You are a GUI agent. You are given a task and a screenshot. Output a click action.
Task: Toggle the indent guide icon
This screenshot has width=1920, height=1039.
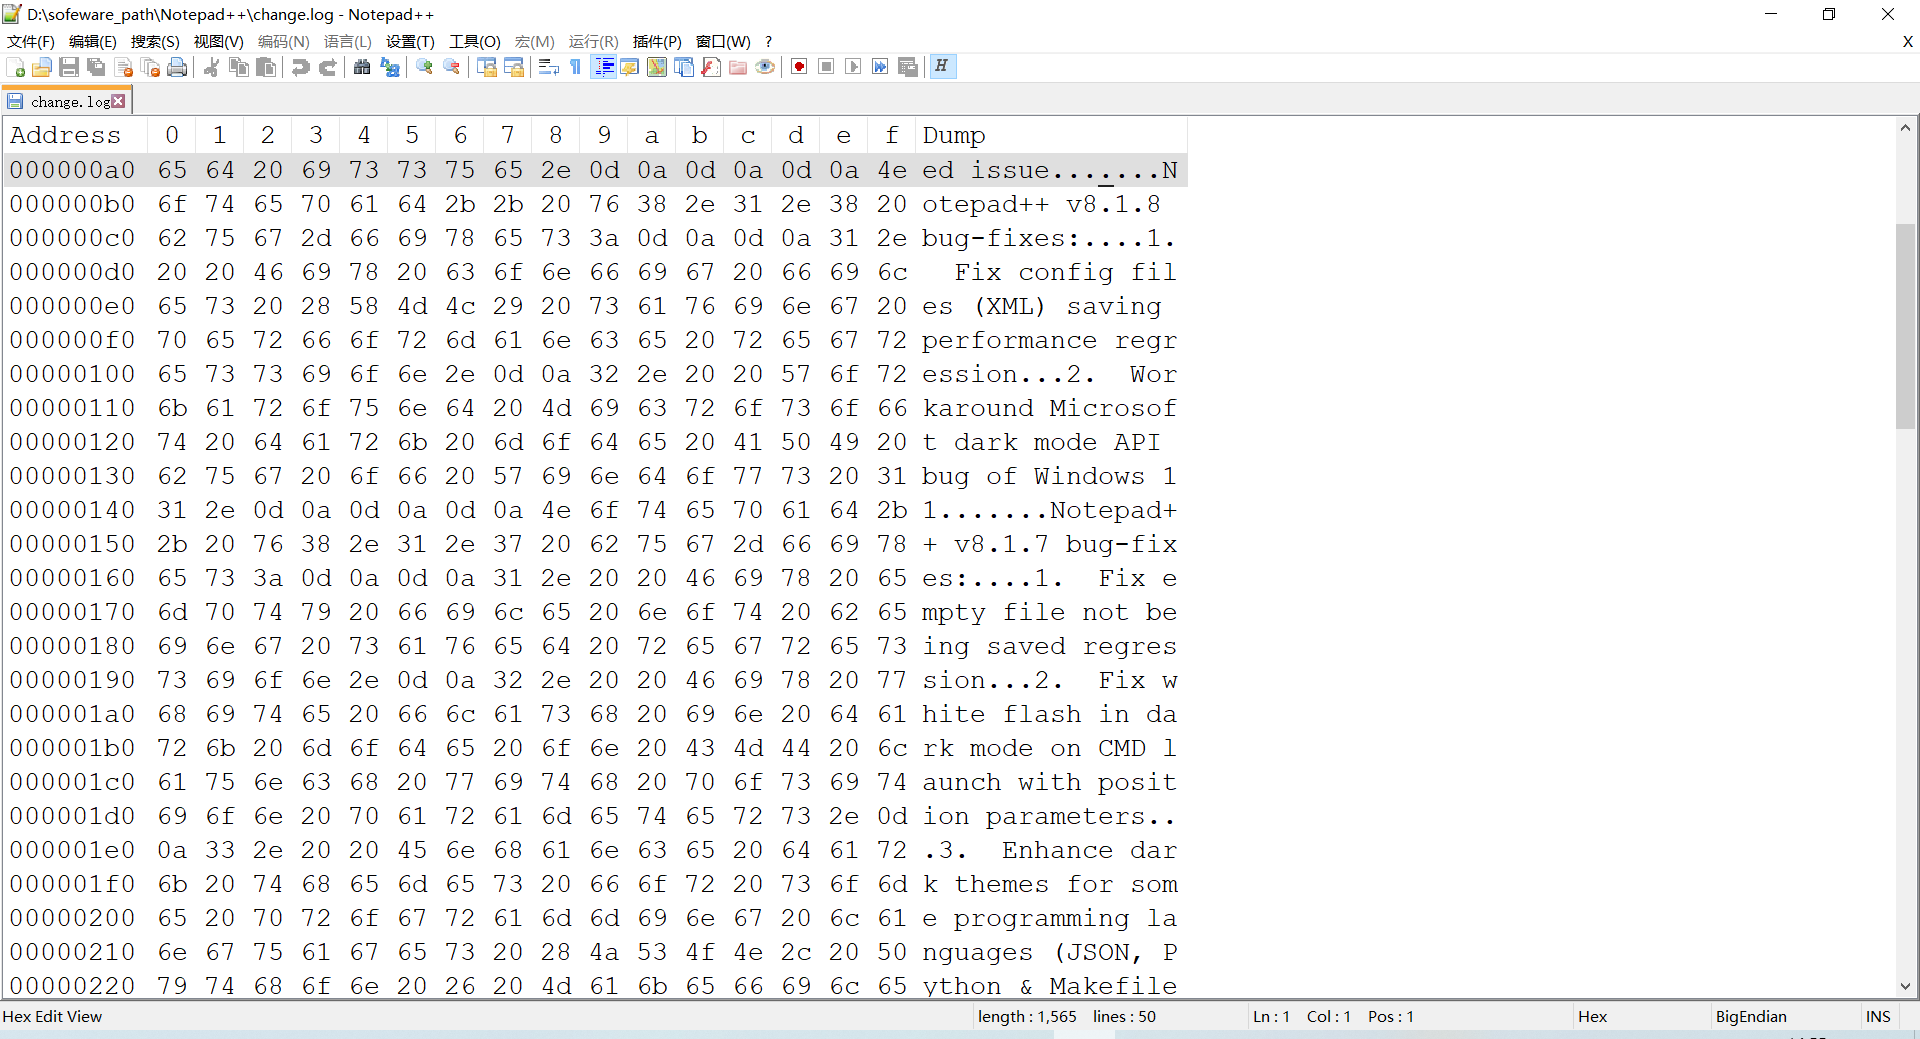click(603, 67)
